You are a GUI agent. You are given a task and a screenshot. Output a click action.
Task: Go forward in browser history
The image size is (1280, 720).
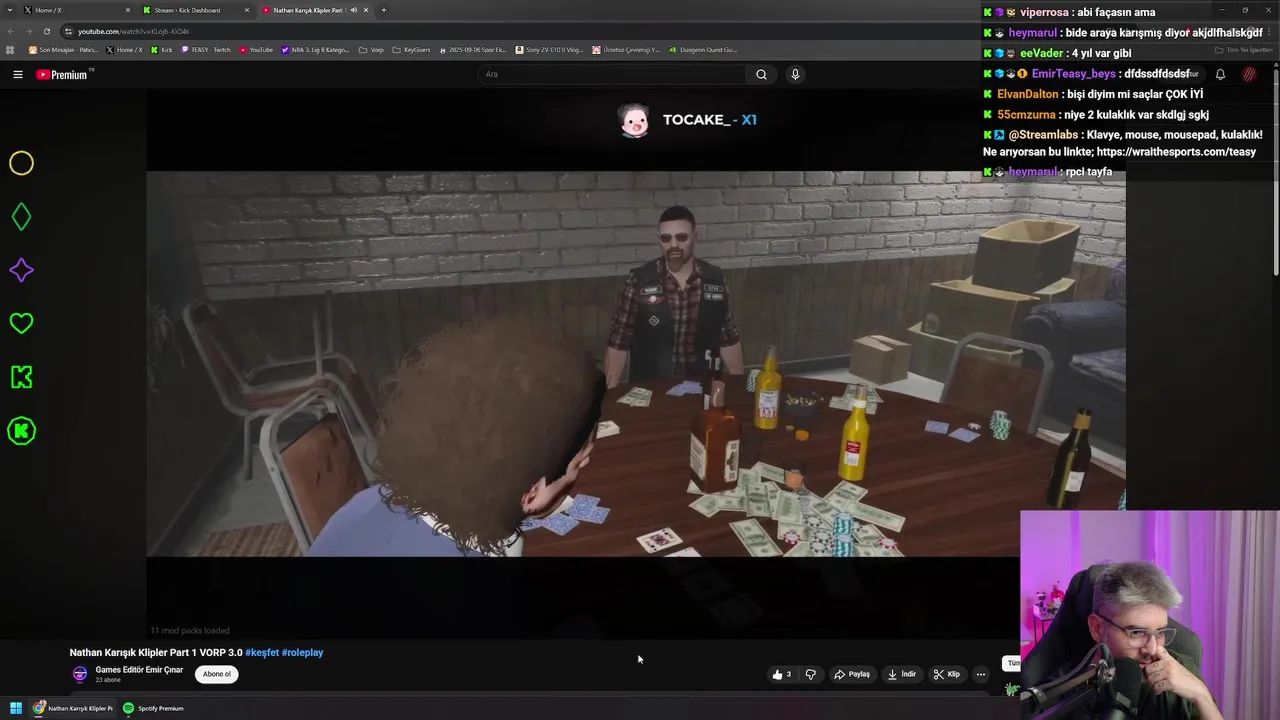tap(29, 31)
